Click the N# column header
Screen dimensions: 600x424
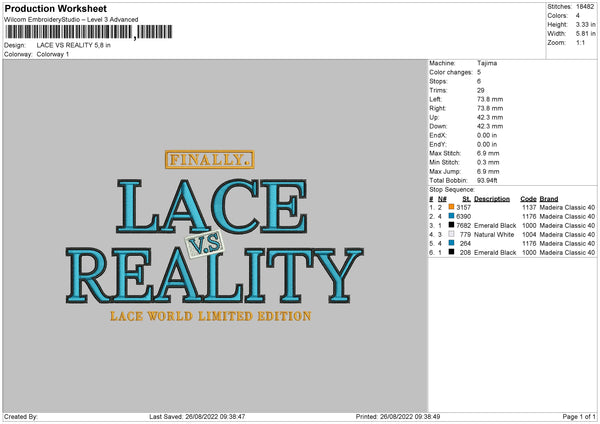click(442, 199)
